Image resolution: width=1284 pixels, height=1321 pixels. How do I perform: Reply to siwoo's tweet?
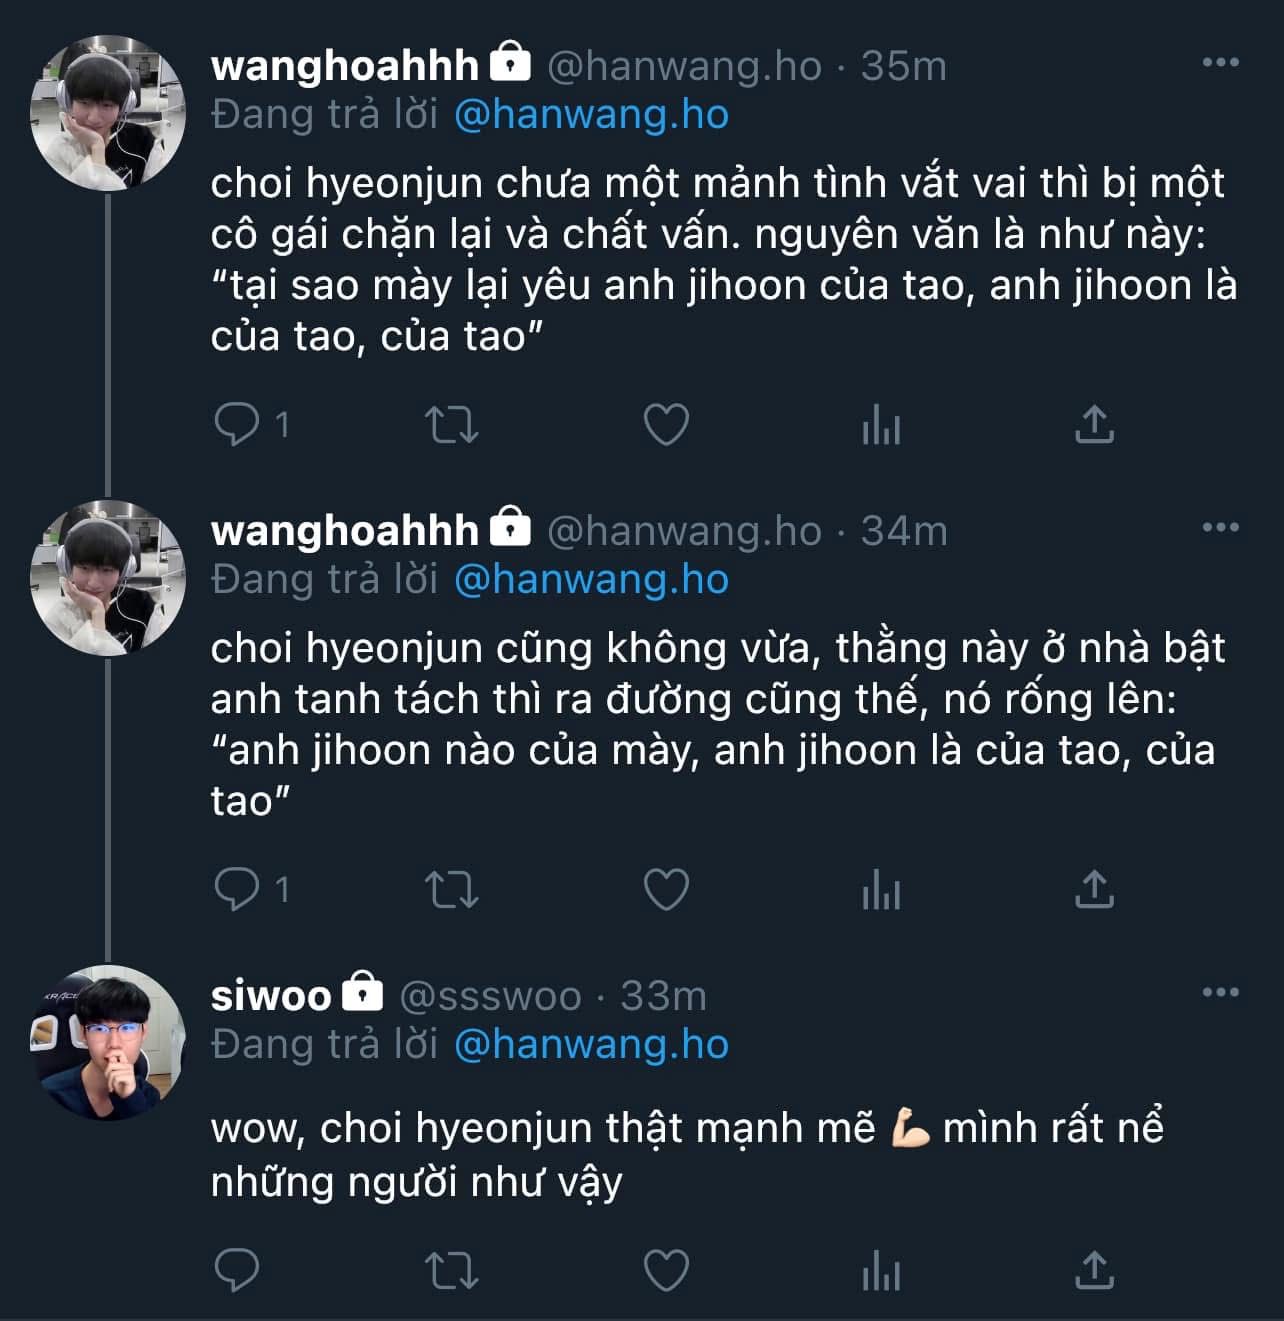[x=237, y=1271]
